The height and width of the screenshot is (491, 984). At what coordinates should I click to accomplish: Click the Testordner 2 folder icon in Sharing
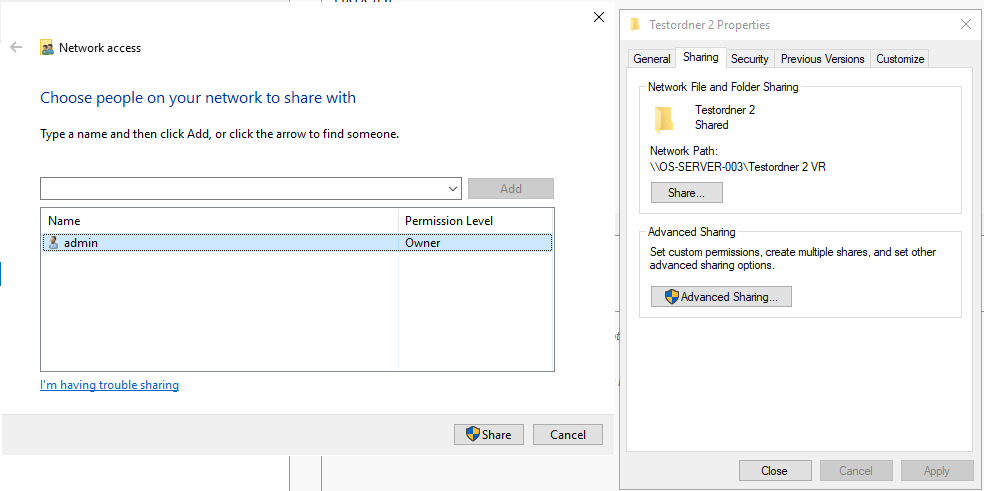(x=663, y=119)
